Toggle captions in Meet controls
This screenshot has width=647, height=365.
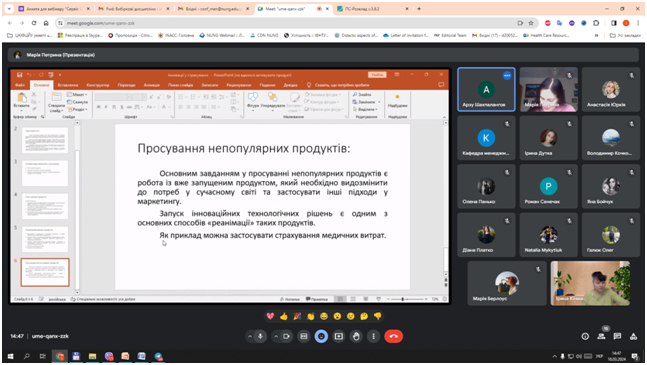coord(304,336)
